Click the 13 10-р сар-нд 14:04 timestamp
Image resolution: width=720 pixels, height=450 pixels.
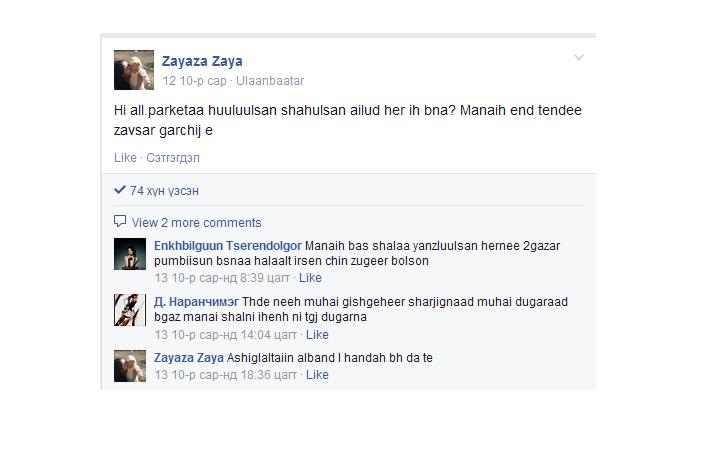tap(225, 335)
